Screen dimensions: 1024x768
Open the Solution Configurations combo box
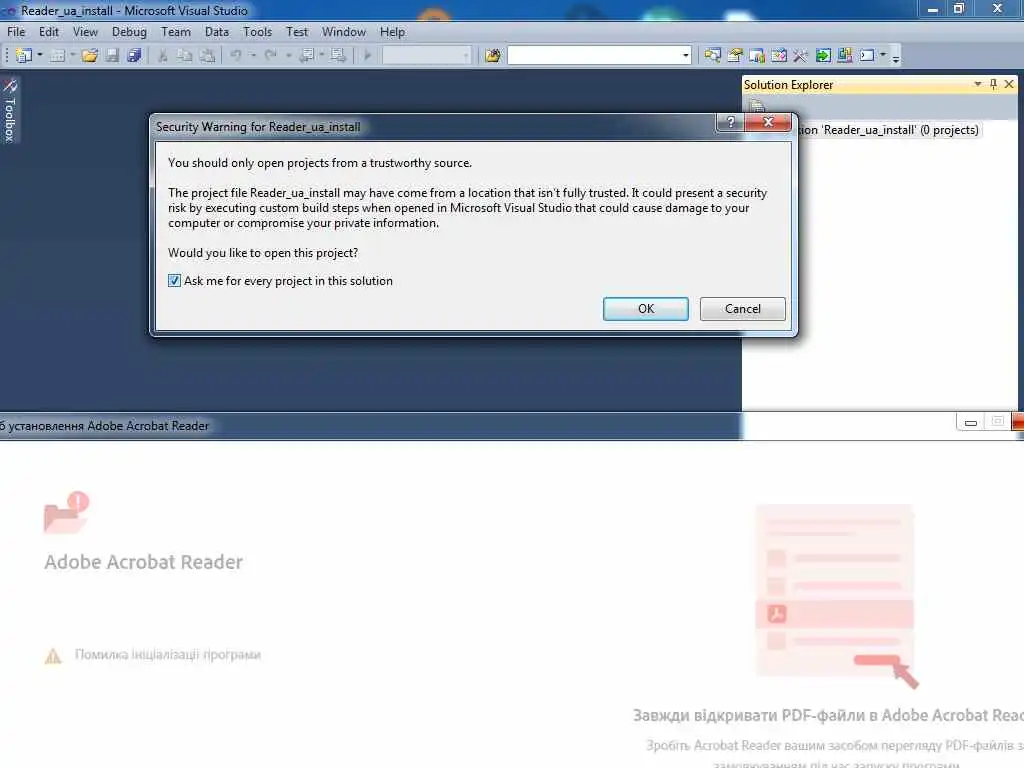click(426, 56)
